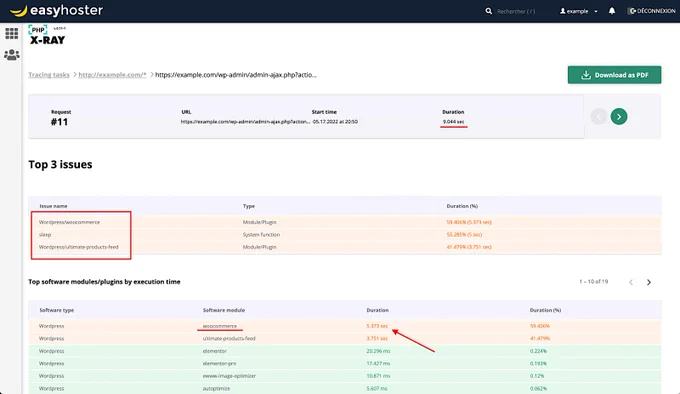
Task: Go to previous page of modules table
Action: 631,282
